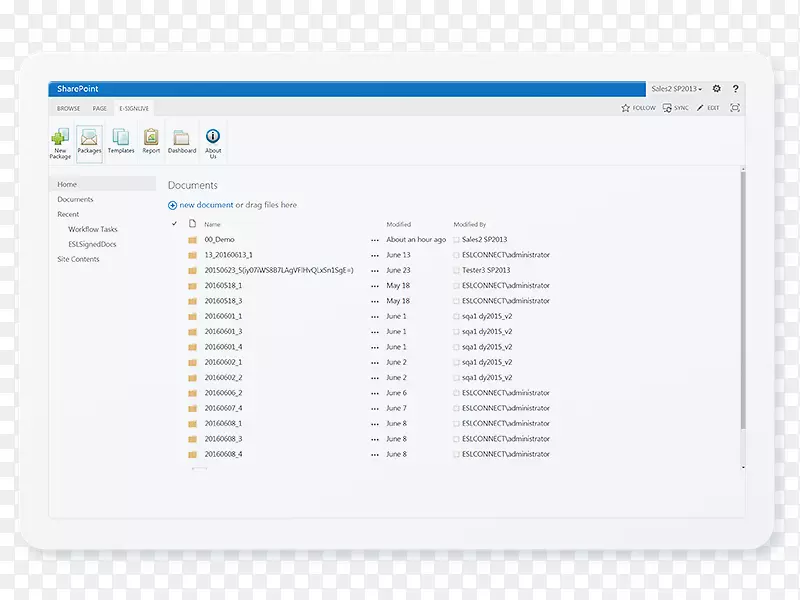Image resolution: width=800 pixels, height=600 pixels.
Task: Toggle Follow for this site
Action: [639, 107]
